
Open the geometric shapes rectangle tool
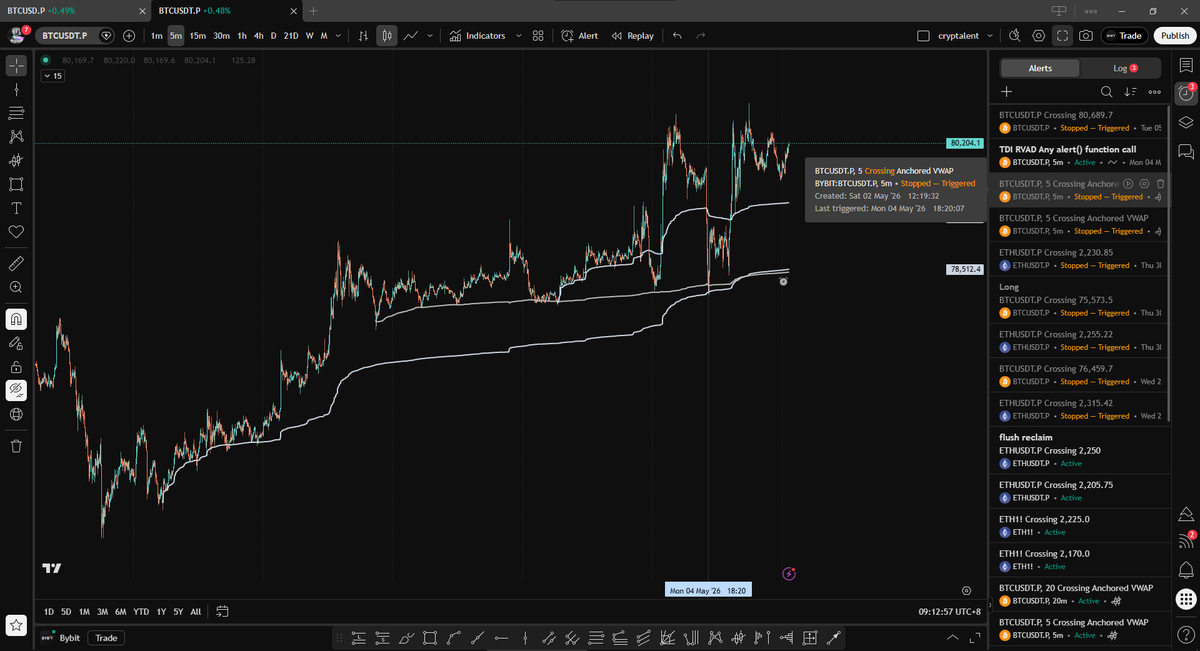click(16, 184)
